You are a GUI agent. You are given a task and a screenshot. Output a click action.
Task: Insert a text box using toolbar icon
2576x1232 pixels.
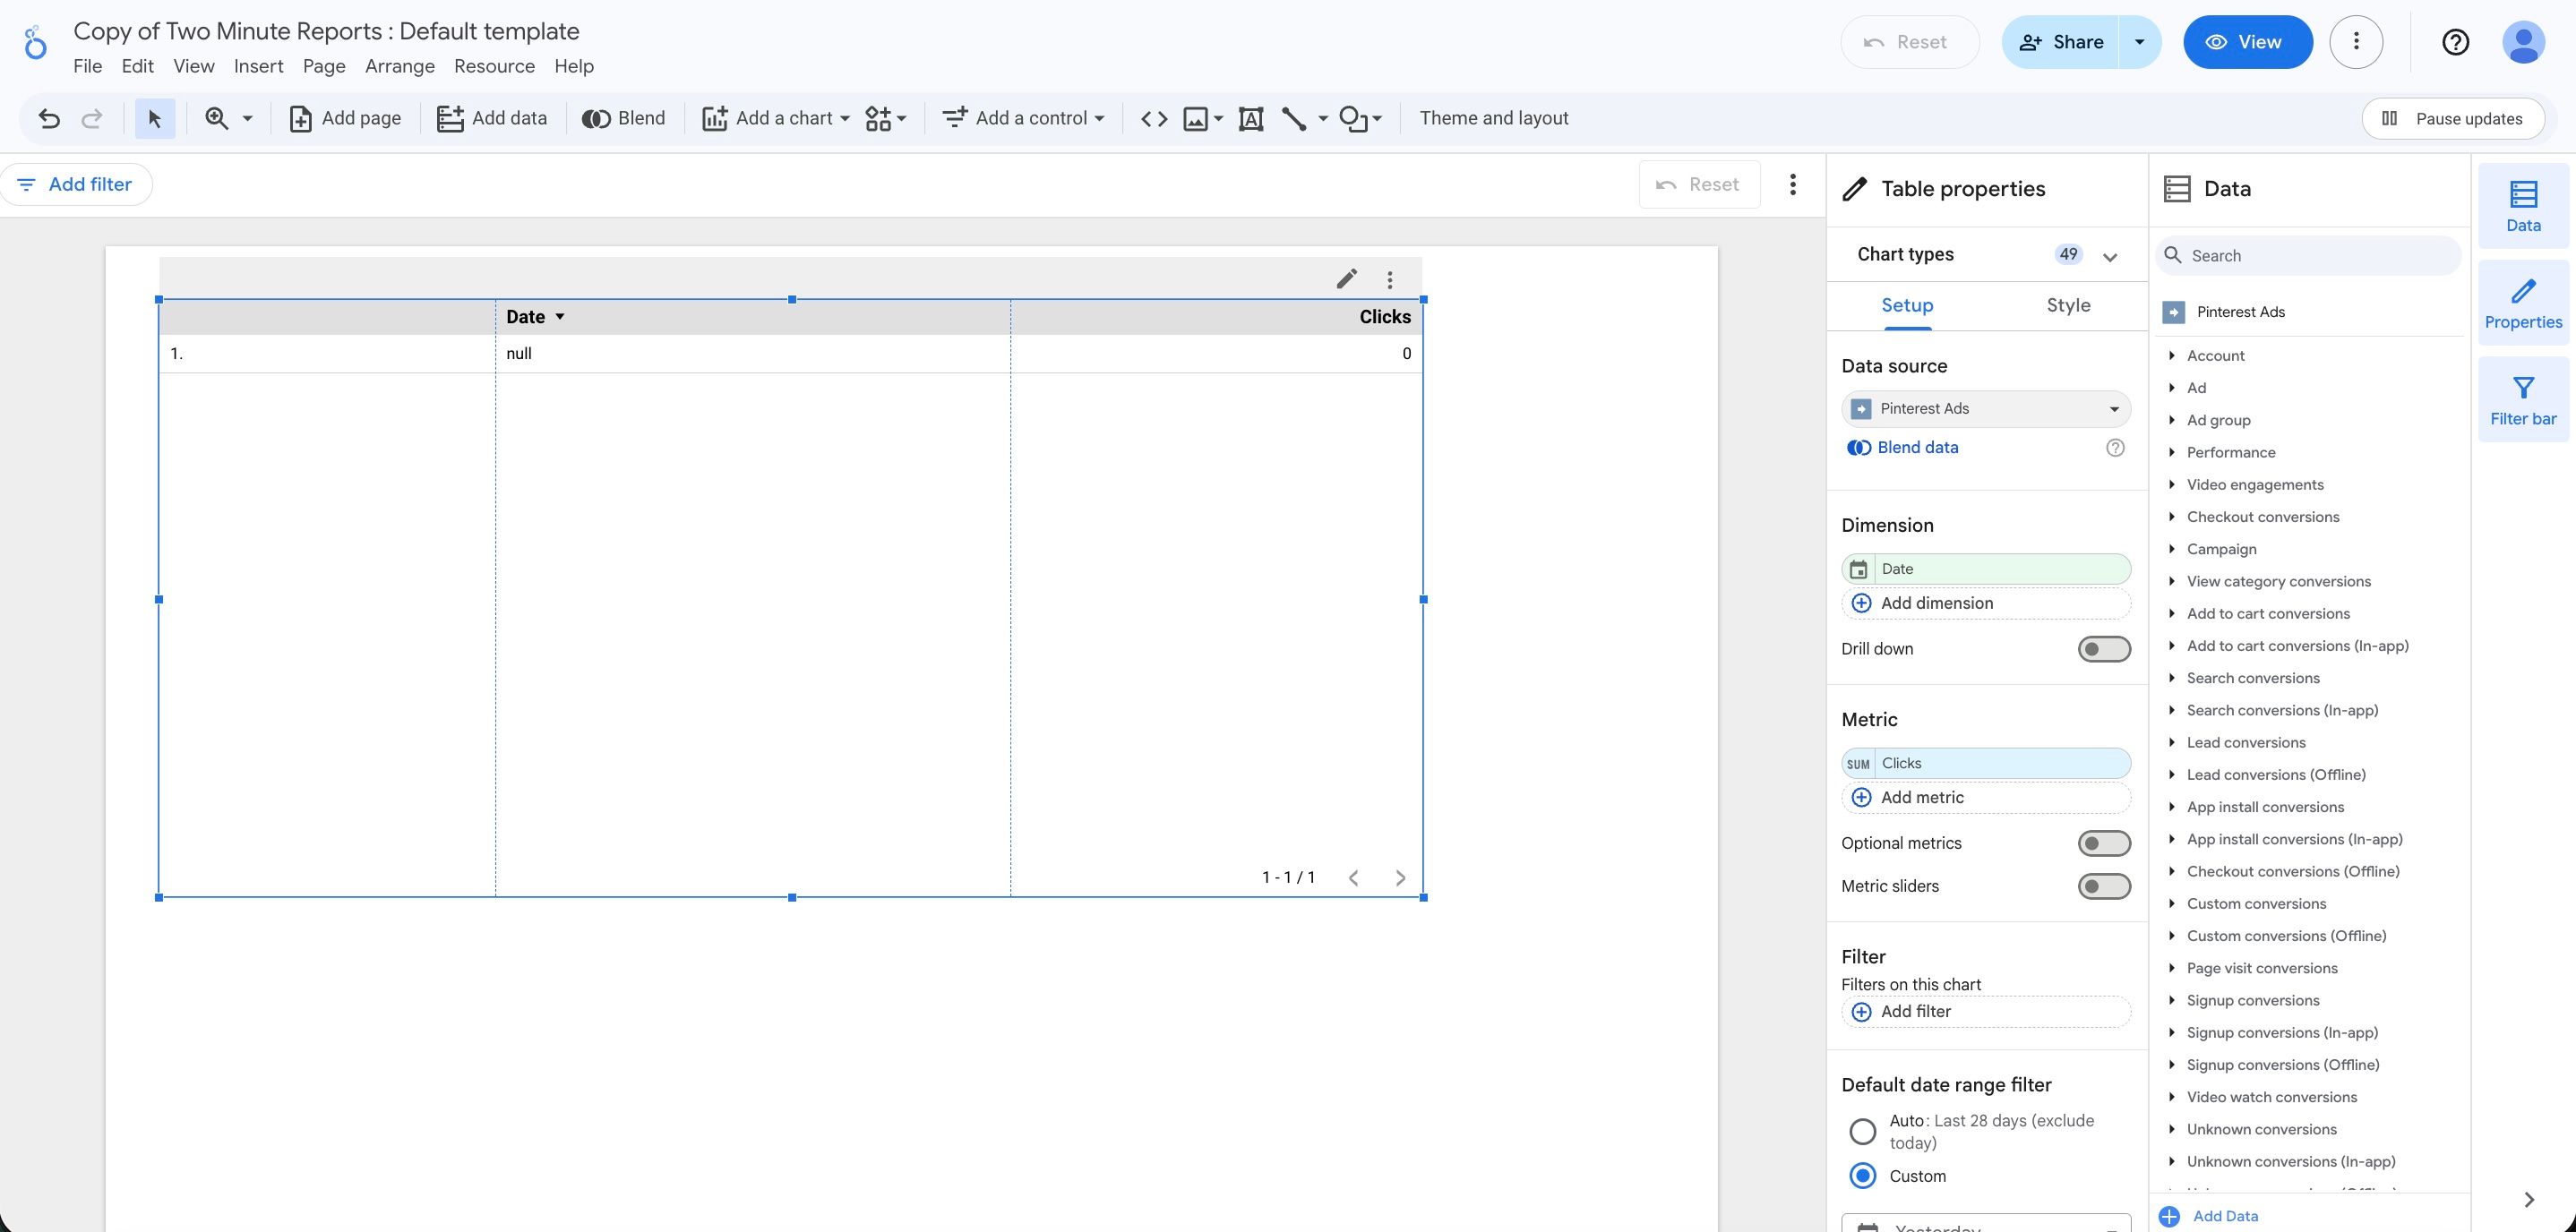point(1250,119)
